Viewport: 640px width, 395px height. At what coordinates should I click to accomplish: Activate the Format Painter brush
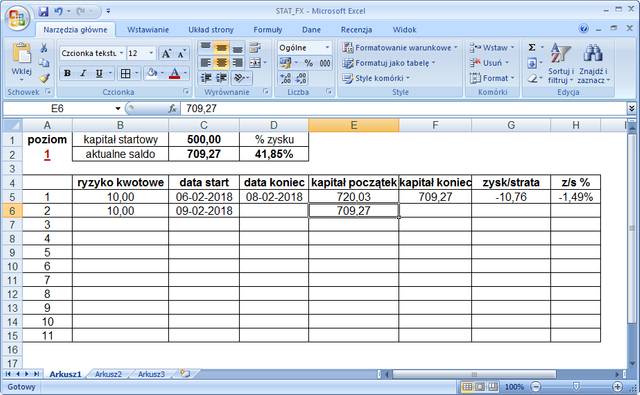click(44, 78)
